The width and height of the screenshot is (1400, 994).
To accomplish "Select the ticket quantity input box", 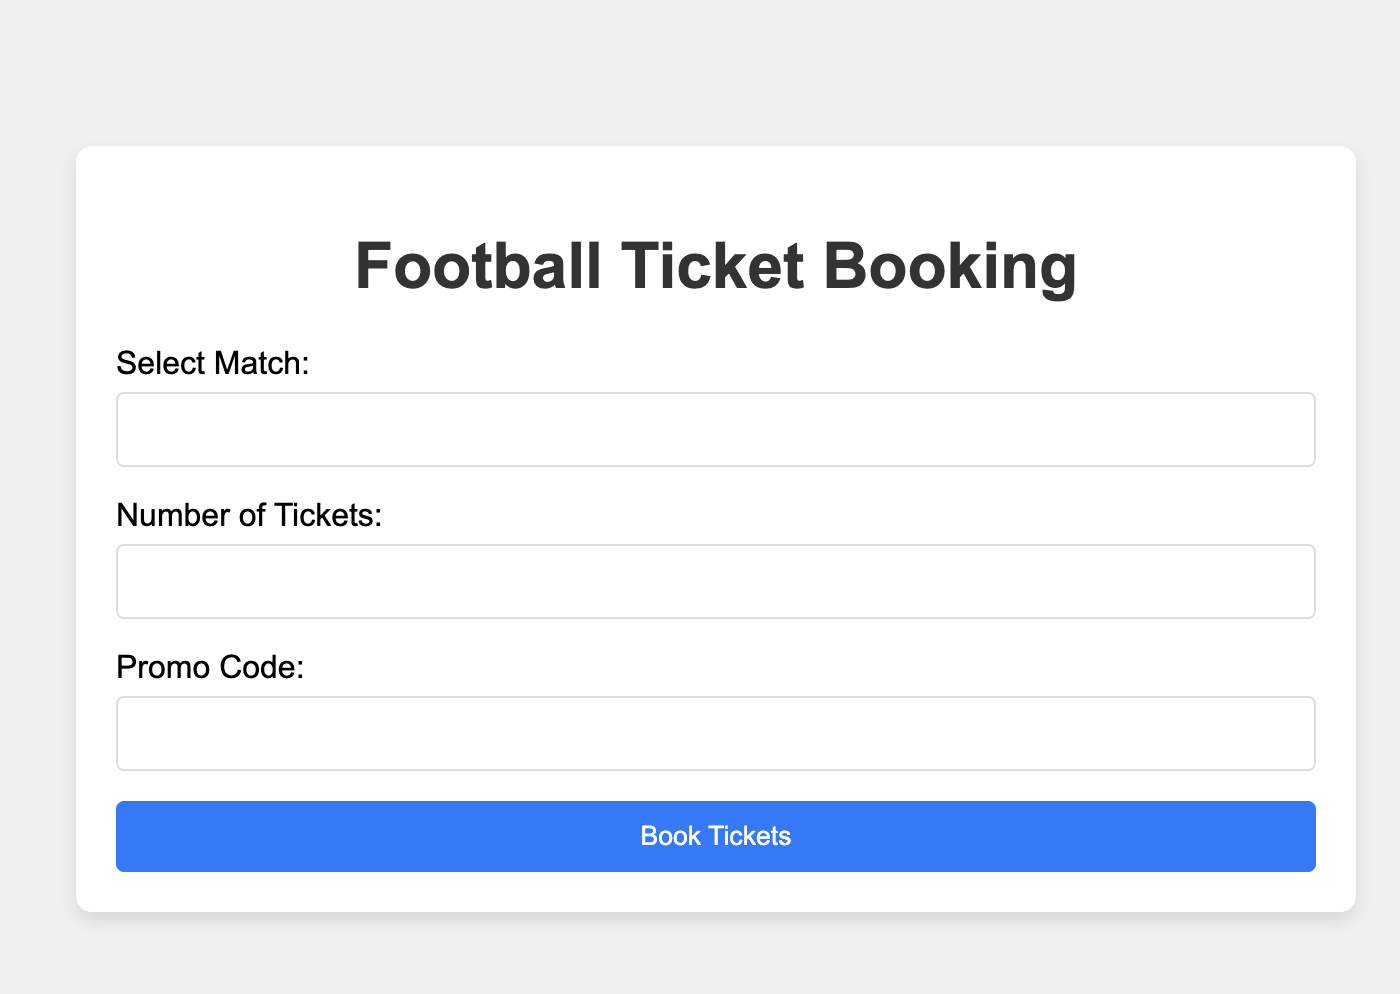I will click(x=715, y=581).
